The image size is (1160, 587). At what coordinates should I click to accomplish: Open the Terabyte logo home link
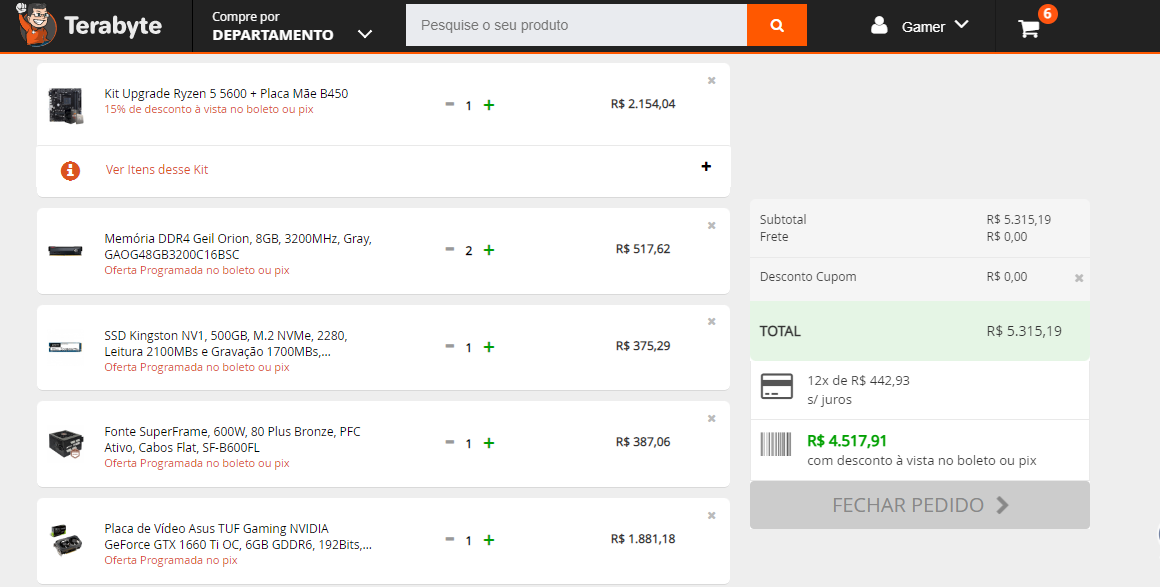89,25
